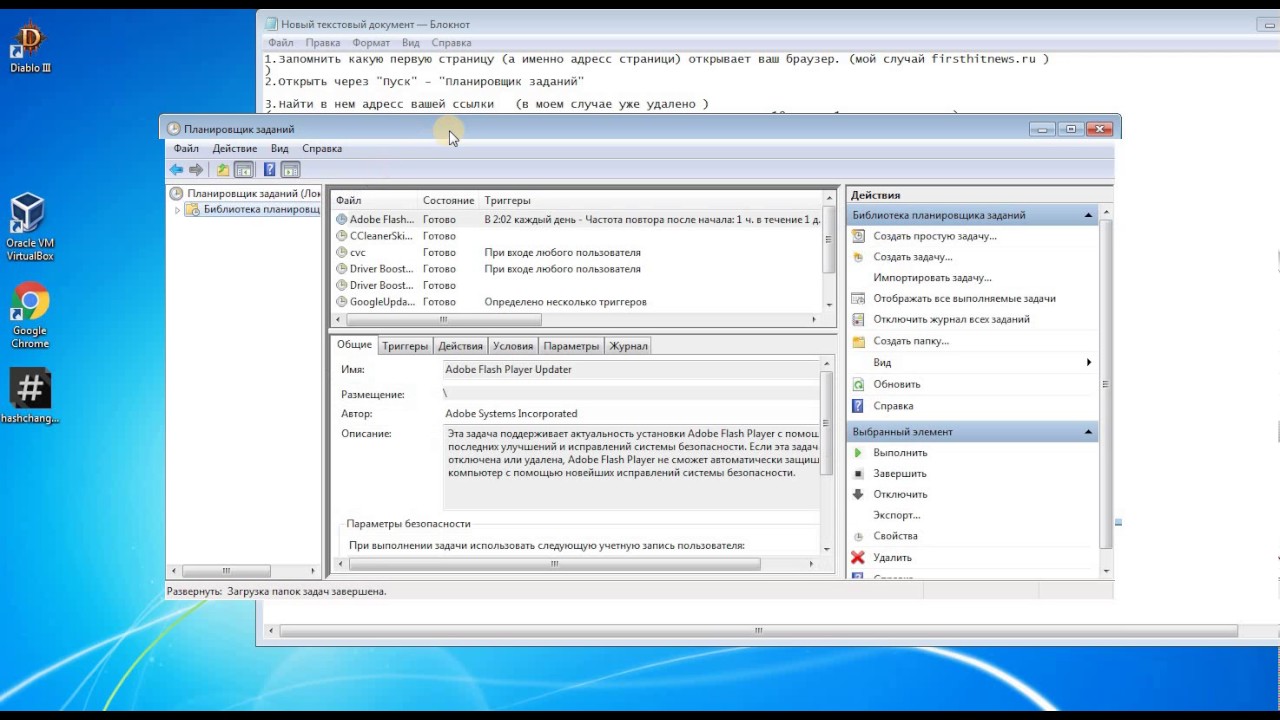Screen dimensions: 1280x720
Task: Switch to the Параметры tab
Action: pos(571,346)
